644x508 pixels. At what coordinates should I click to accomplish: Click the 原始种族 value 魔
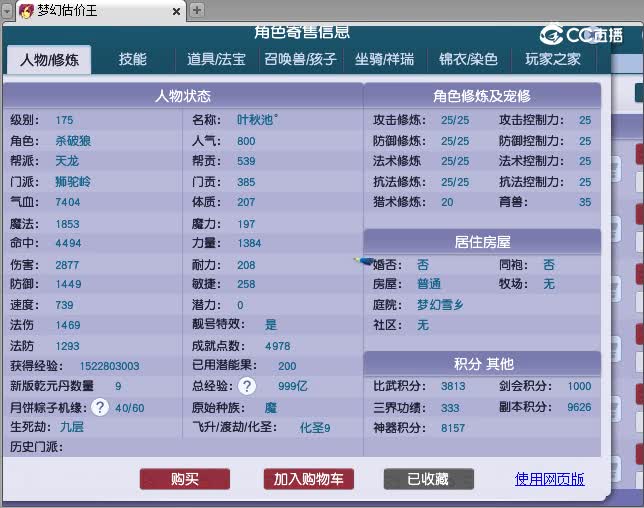(271, 408)
